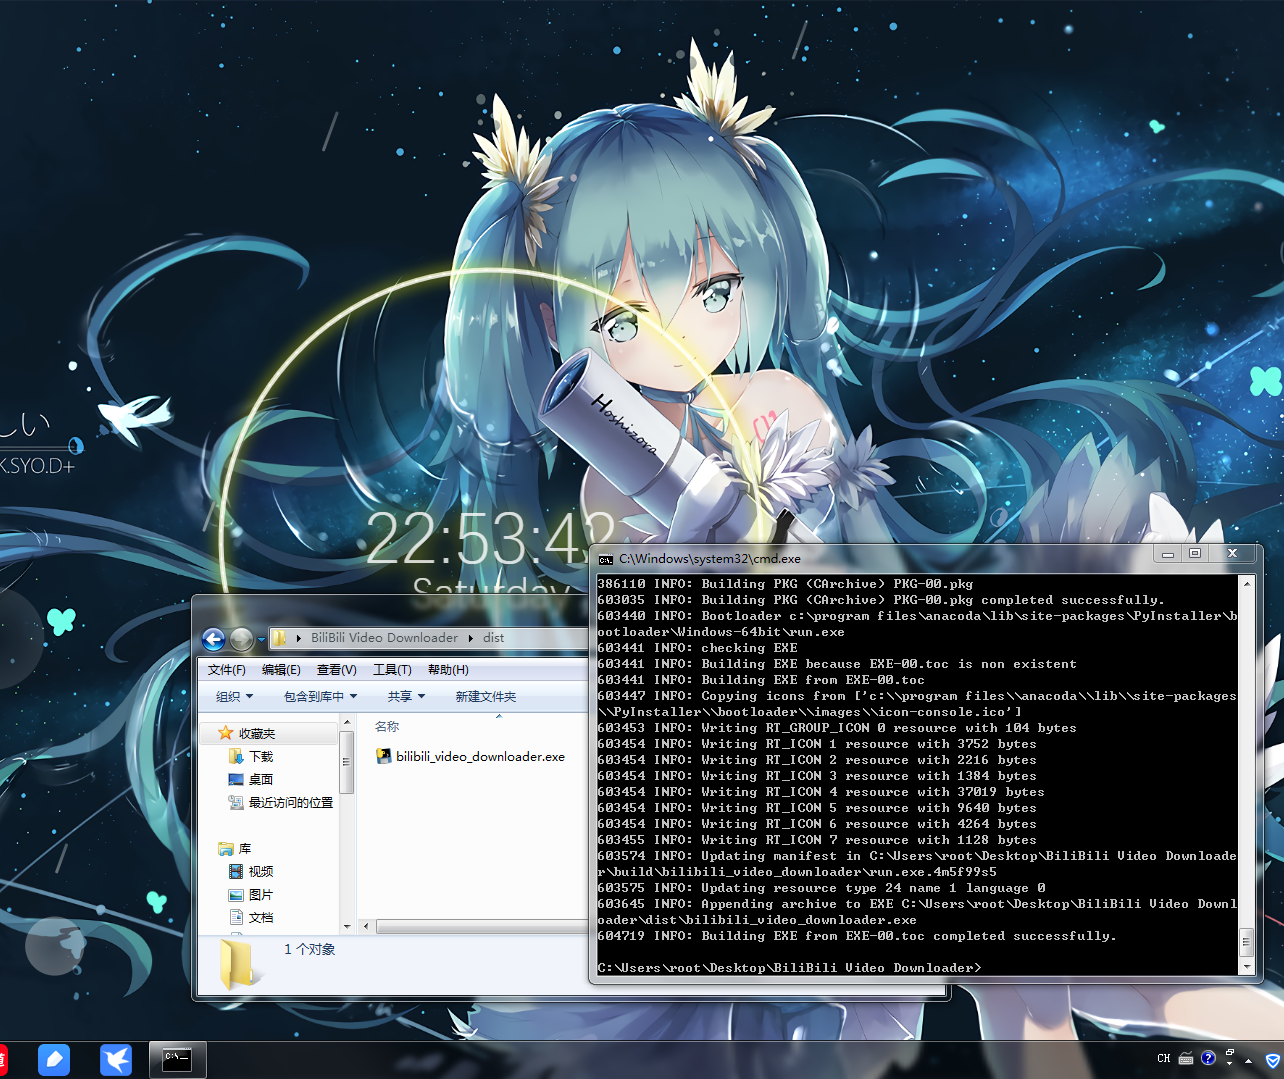Select 库 in the navigation pane
The height and width of the screenshot is (1079, 1284).
coord(245,849)
